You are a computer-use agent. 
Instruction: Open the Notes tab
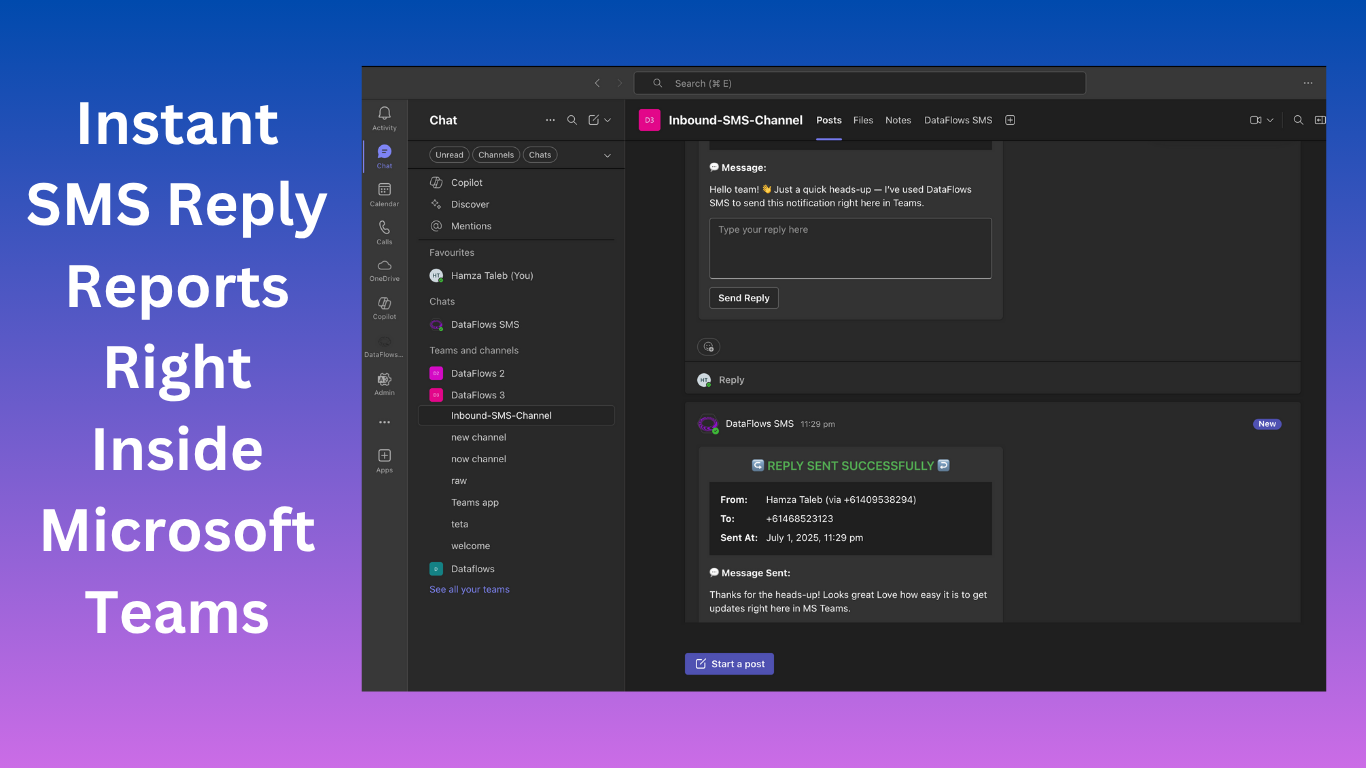[x=898, y=120]
